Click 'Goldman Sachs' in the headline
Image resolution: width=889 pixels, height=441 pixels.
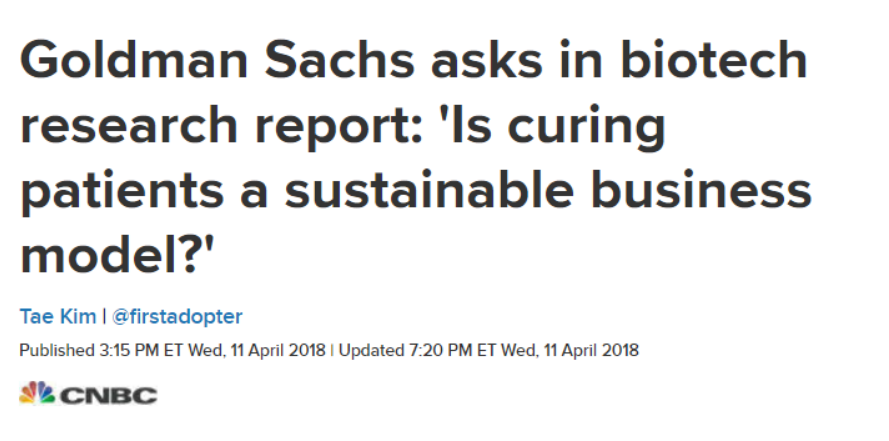pos(218,59)
